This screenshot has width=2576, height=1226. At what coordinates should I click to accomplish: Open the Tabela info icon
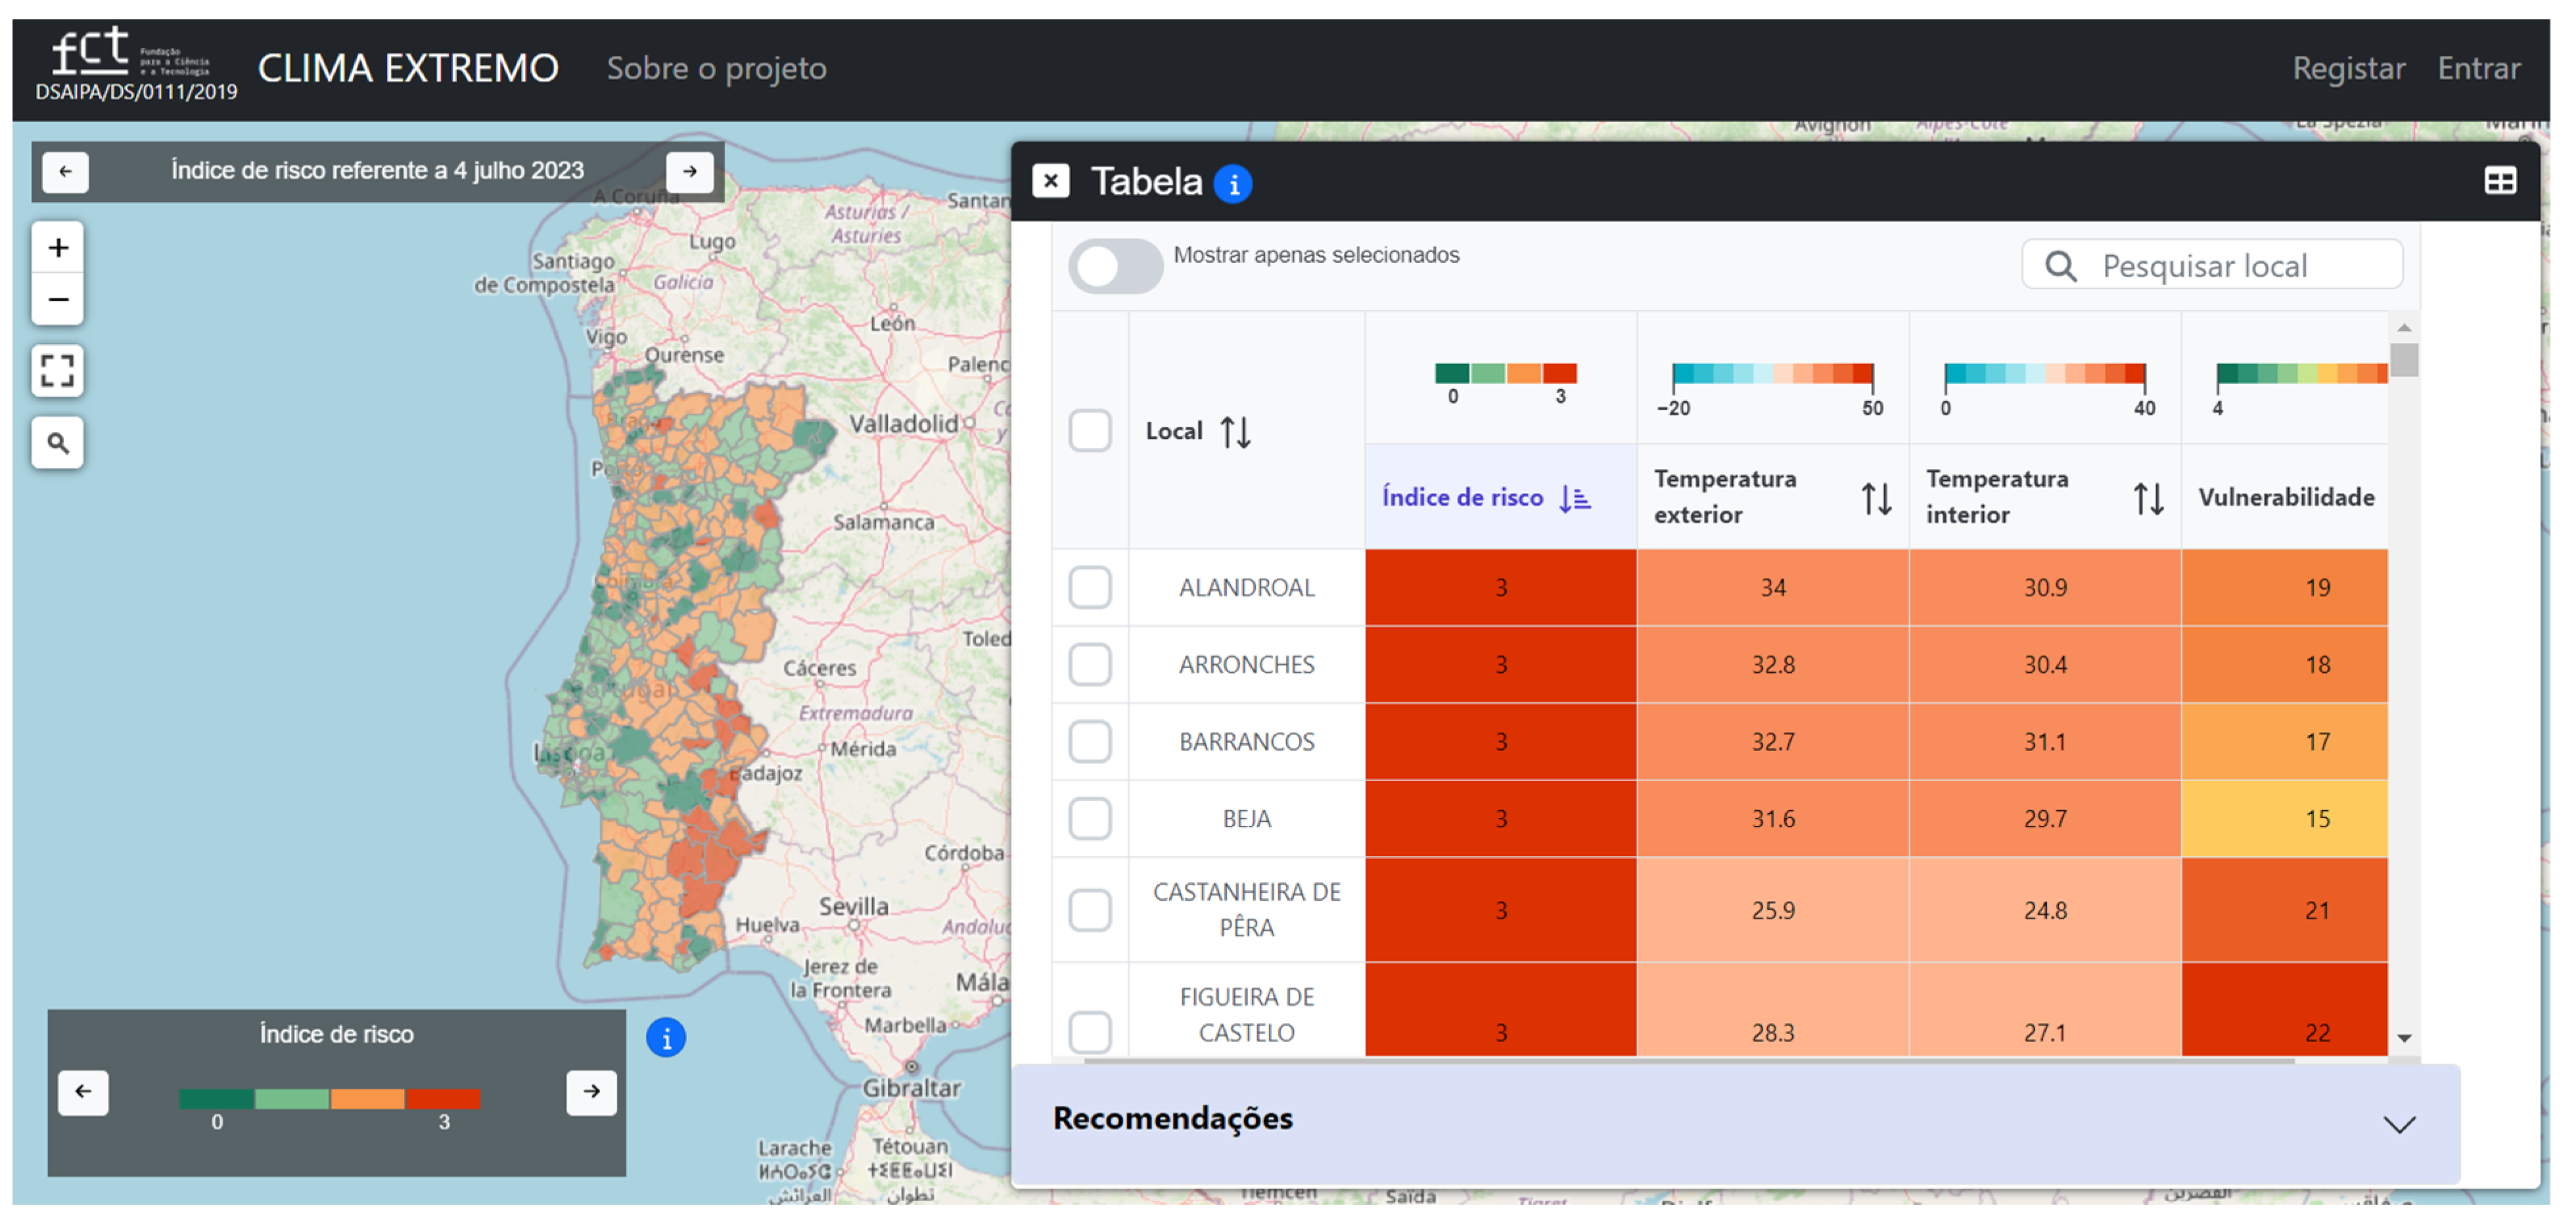pyautogui.click(x=1232, y=184)
